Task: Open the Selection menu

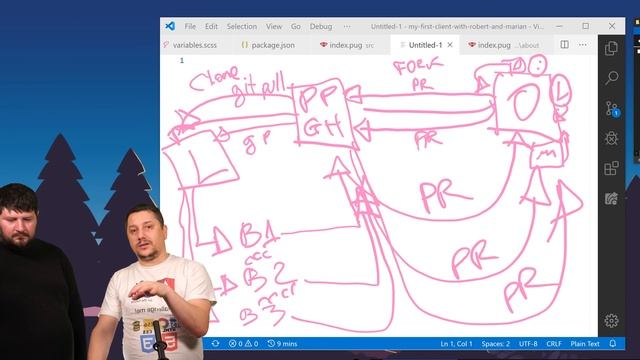Action: [x=242, y=26]
